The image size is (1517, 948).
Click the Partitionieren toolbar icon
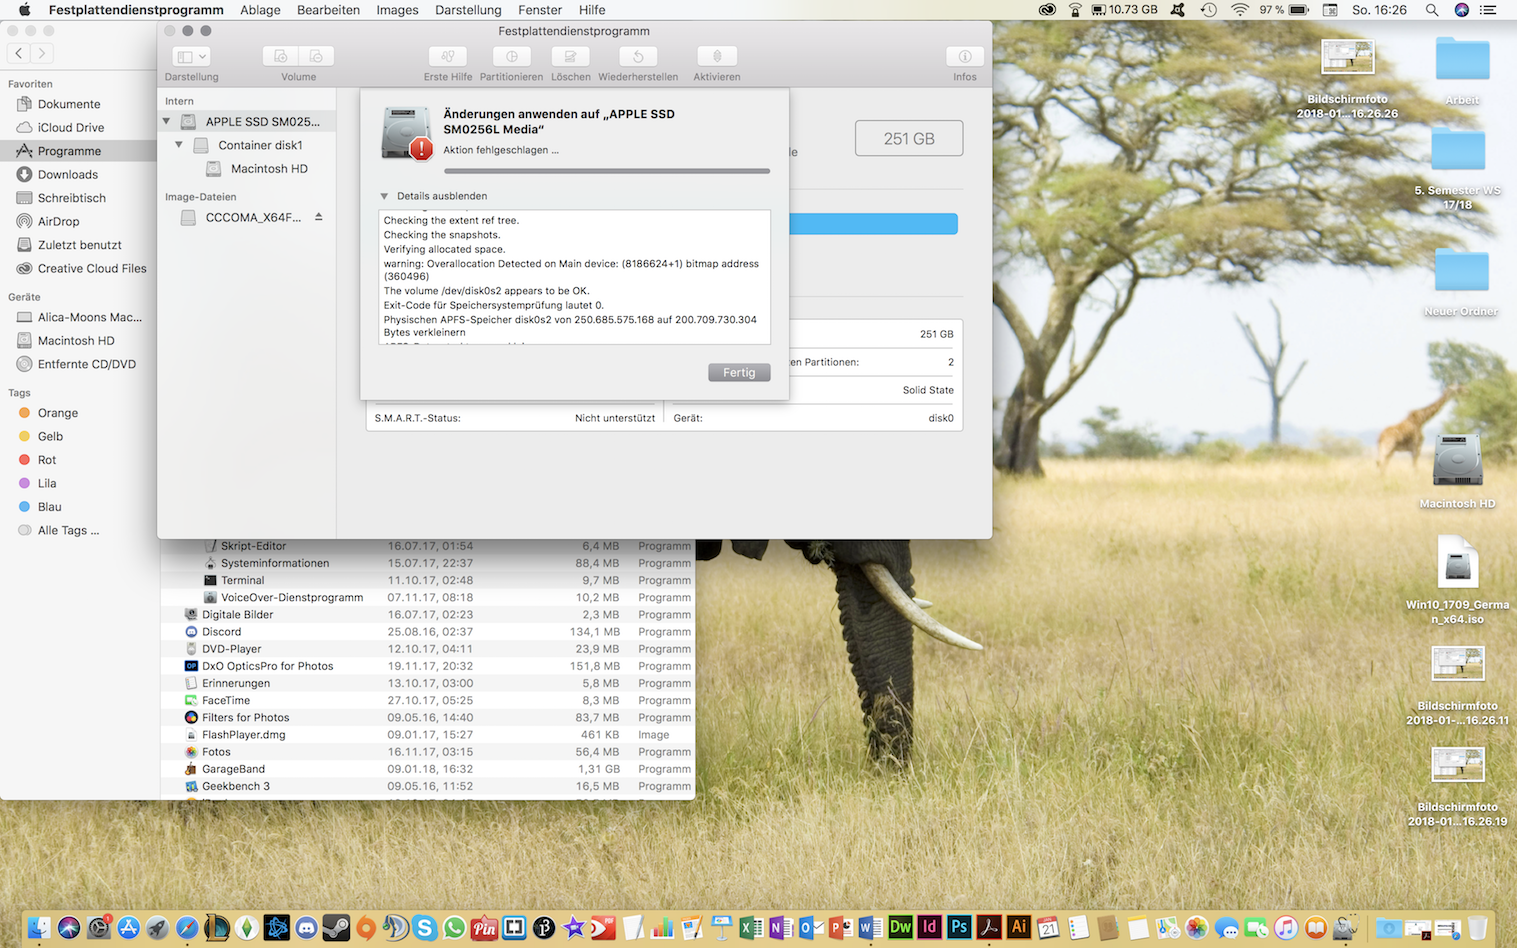(511, 57)
